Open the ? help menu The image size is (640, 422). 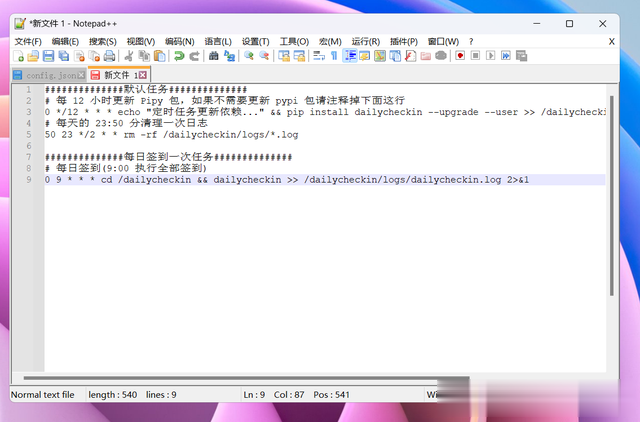coord(471,42)
